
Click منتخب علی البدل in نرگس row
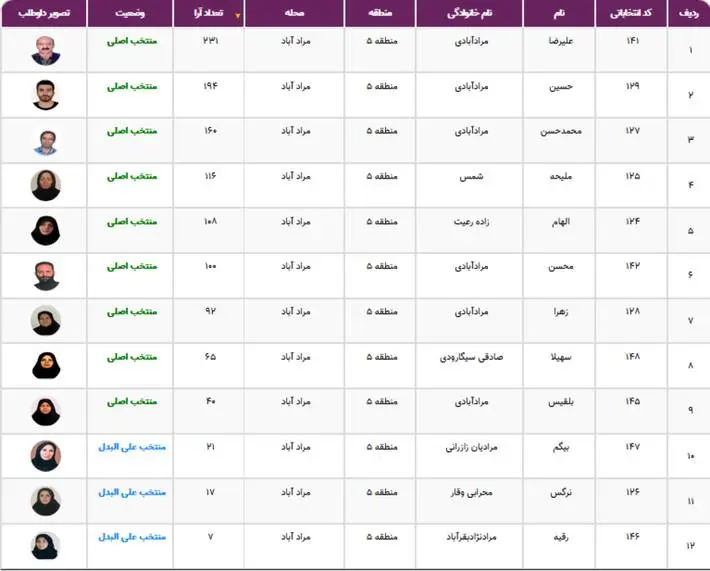coord(132,492)
